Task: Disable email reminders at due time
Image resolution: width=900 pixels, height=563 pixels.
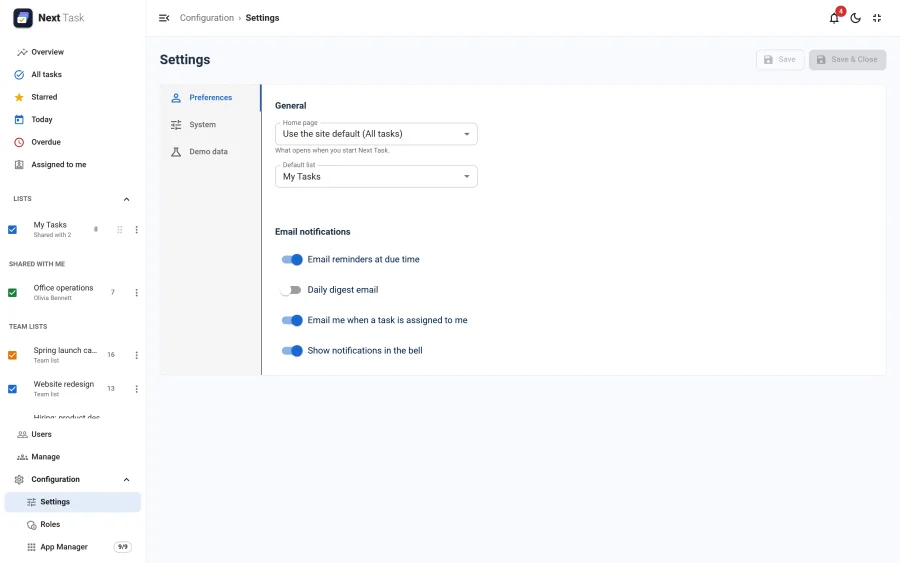Action: 292,260
